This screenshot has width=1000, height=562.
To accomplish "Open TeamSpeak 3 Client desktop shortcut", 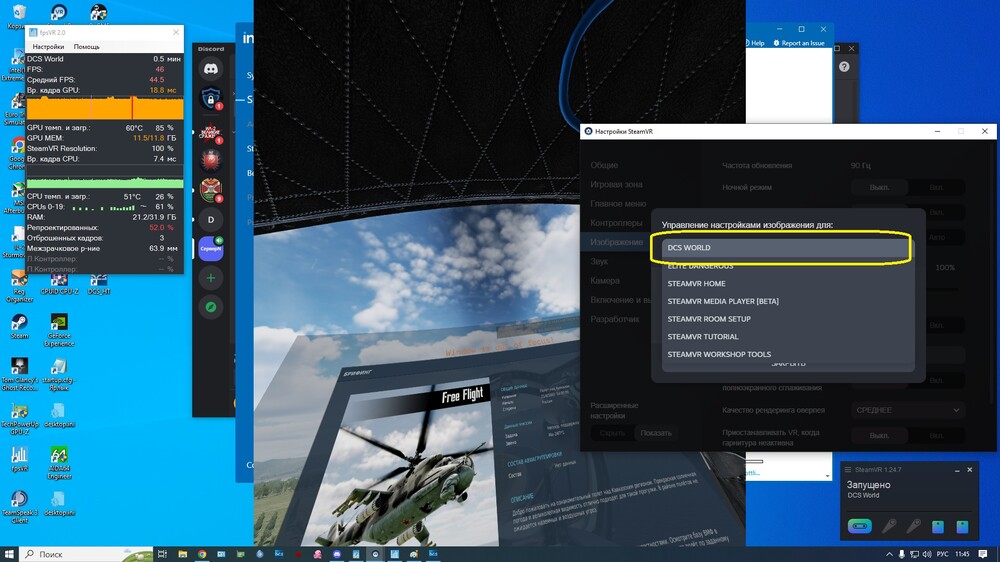I will point(20,507).
